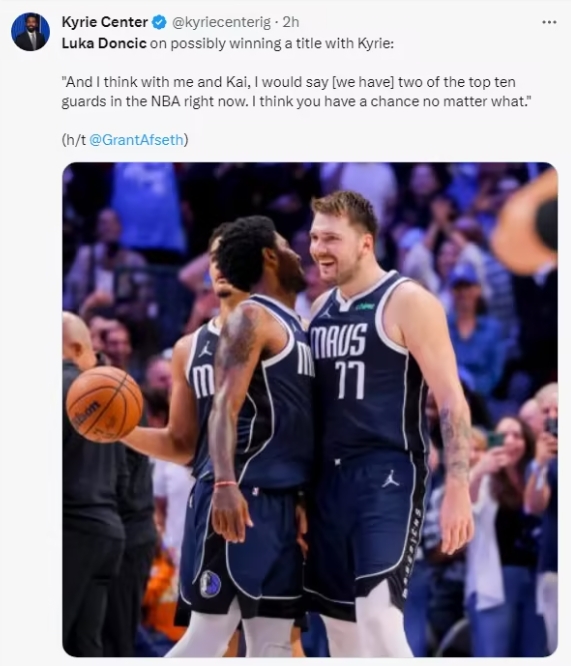Screen dimensions: 571x666
Task: Click the "guards in the NBA right now" line
Action: [297, 101]
